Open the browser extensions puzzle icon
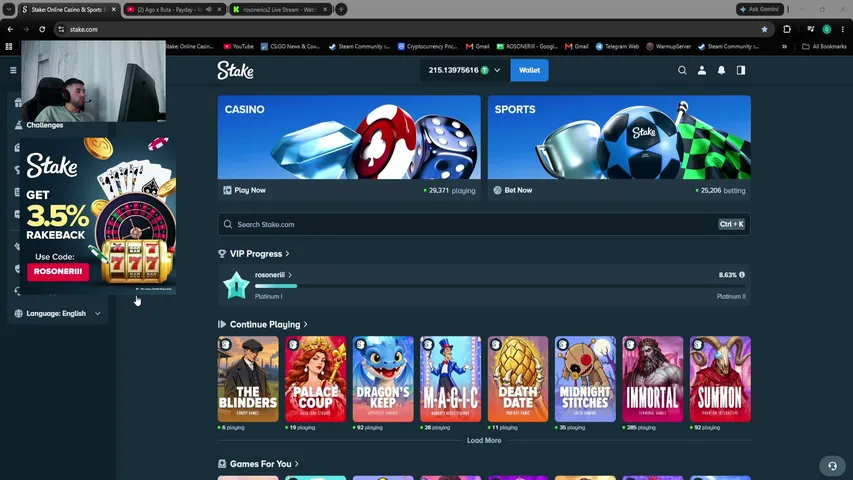The height and width of the screenshot is (480, 853). coord(787,29)
